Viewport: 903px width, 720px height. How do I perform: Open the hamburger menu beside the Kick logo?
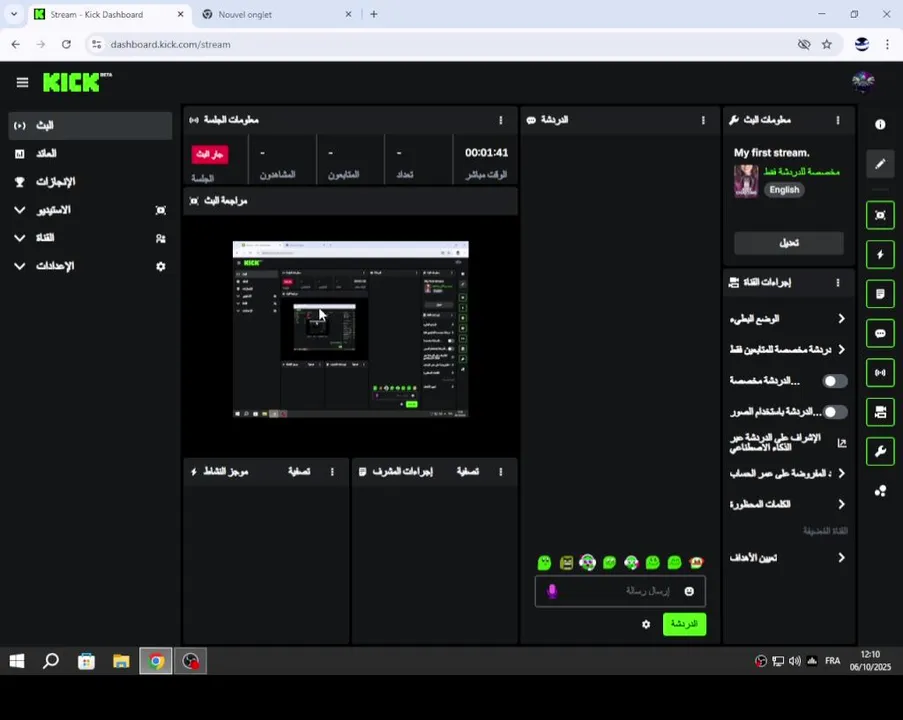point(22,83)
